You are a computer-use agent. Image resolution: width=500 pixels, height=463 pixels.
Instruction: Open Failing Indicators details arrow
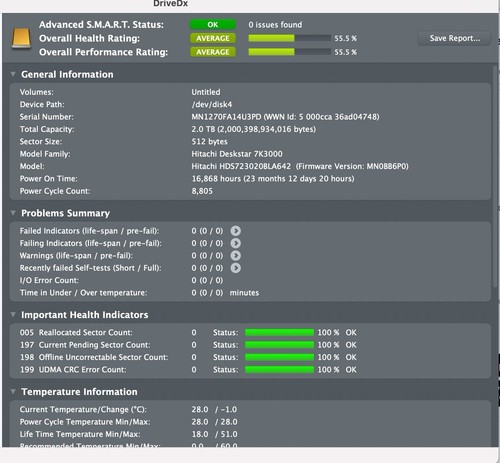point(236,243)
